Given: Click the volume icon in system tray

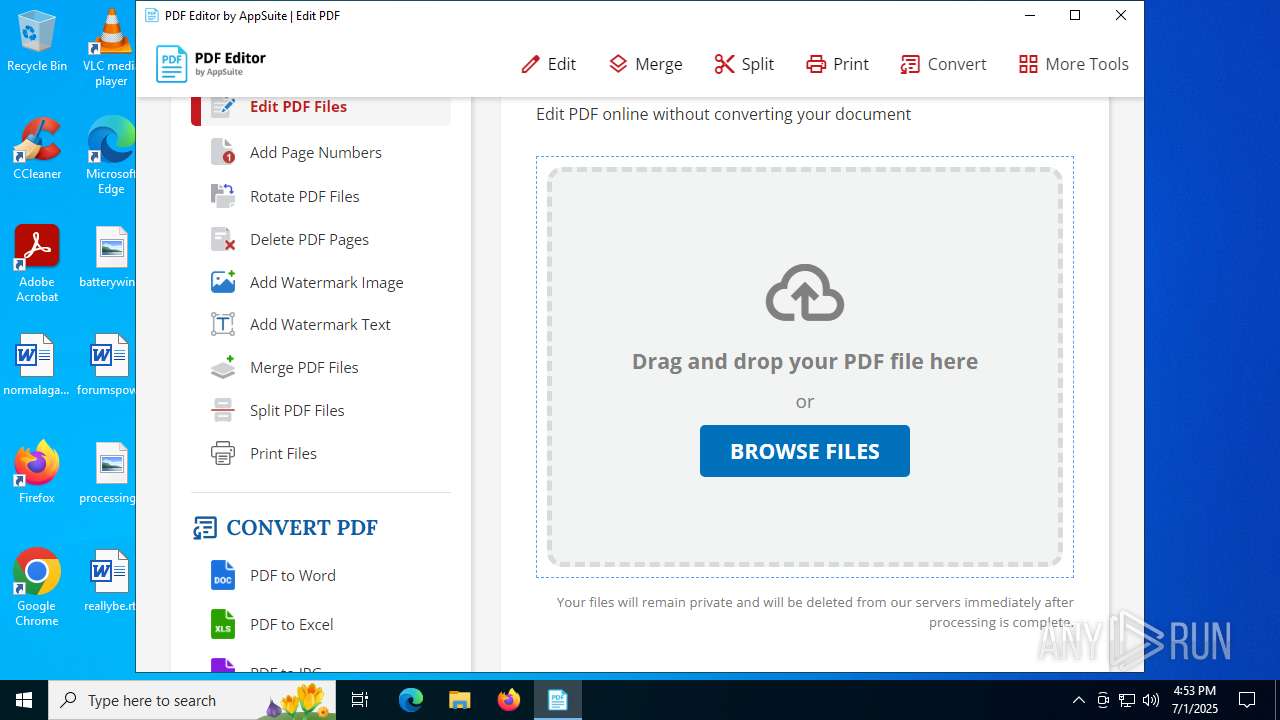Looking at the screenshot, I should (1151, 700).
